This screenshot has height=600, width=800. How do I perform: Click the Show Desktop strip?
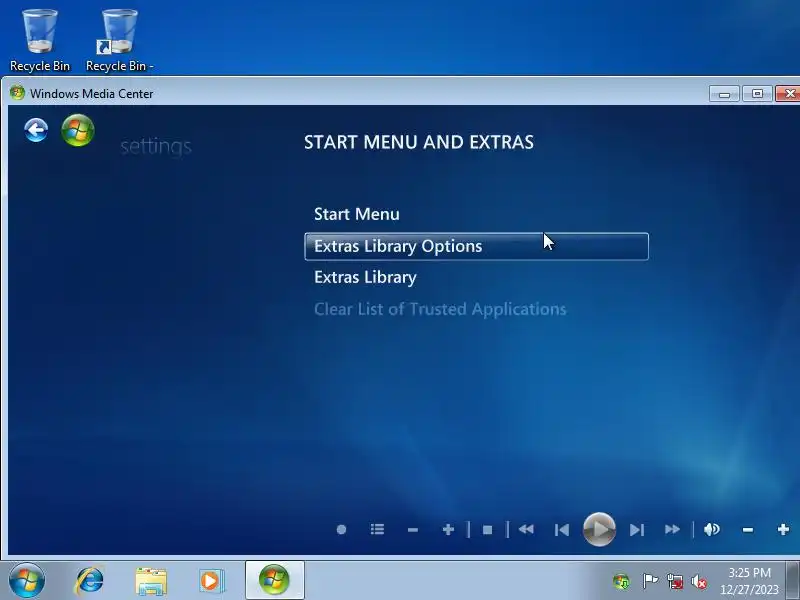[792, 581]
